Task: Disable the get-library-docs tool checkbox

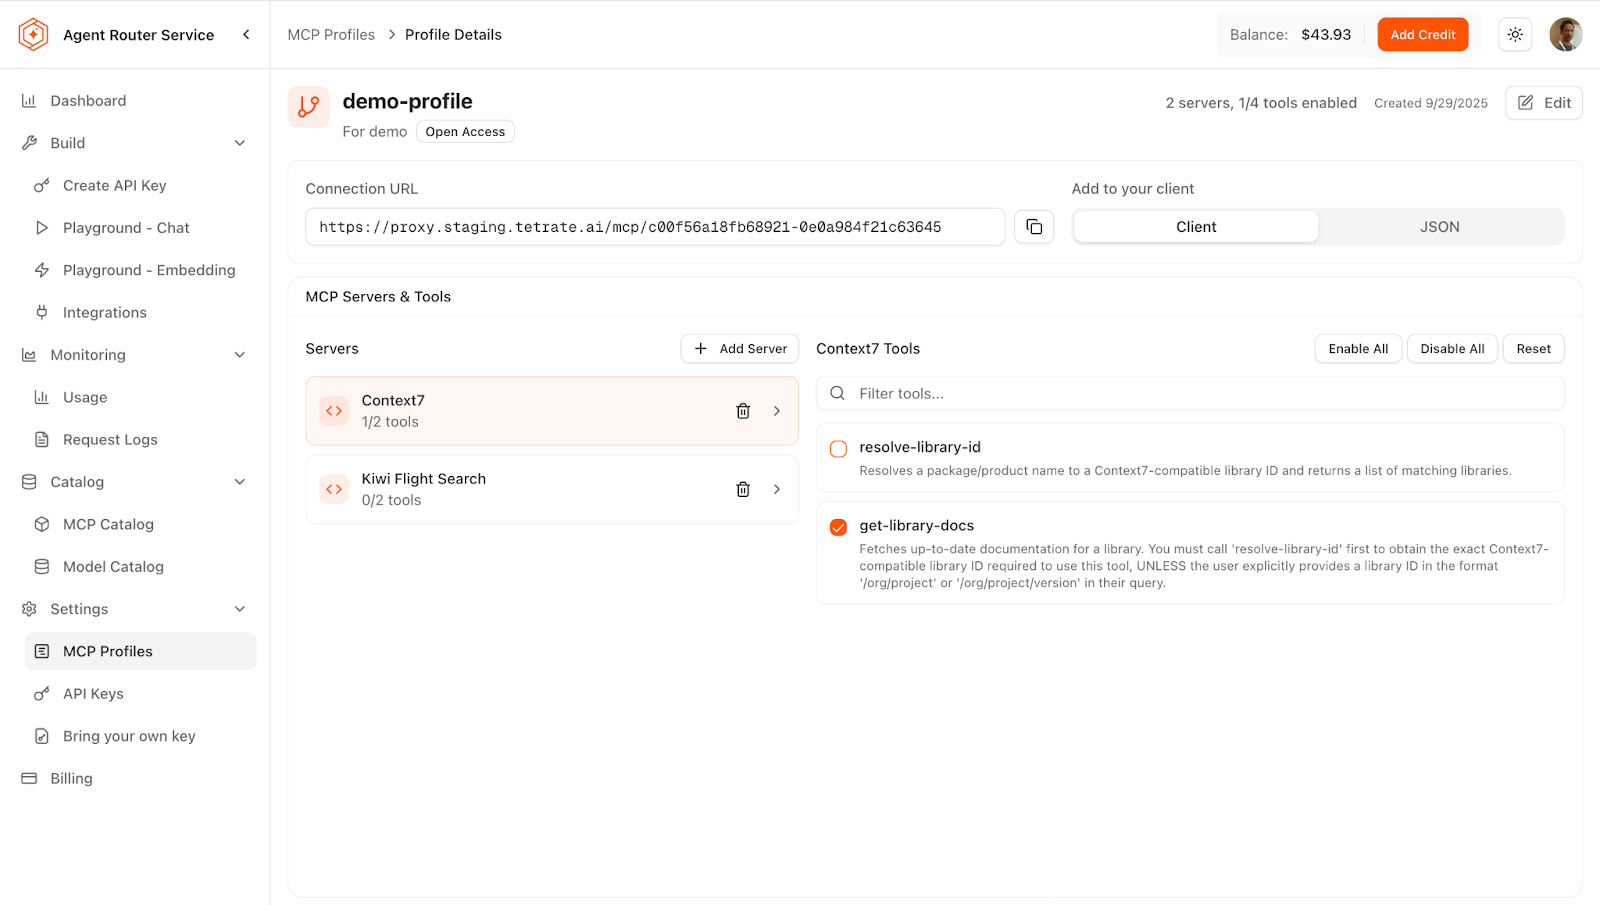Action: (838, 527)
